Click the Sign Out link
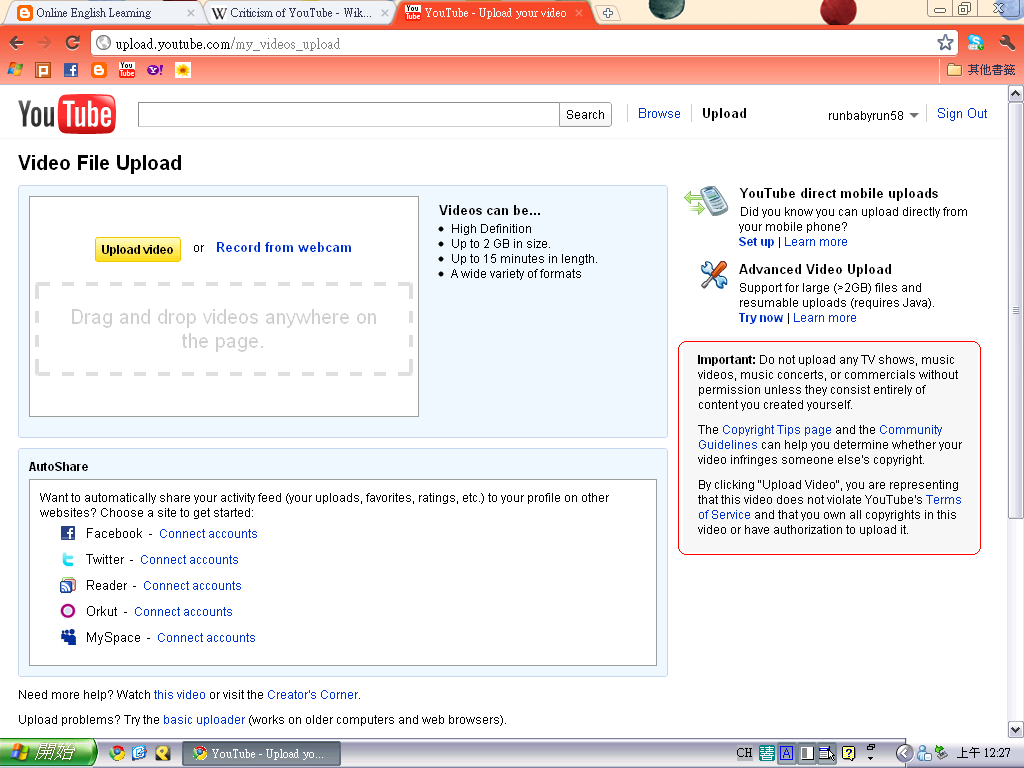Screen dimensions: 1024x768 click(962, 114)
